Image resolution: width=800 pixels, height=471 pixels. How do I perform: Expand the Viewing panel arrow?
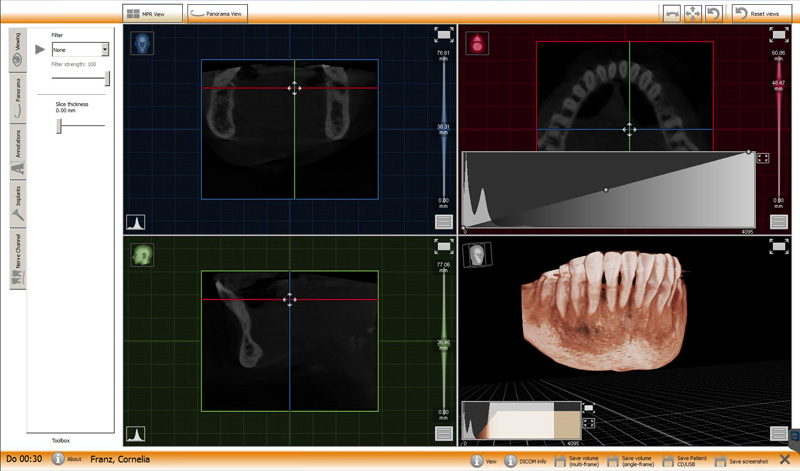[x=40, y=49]
